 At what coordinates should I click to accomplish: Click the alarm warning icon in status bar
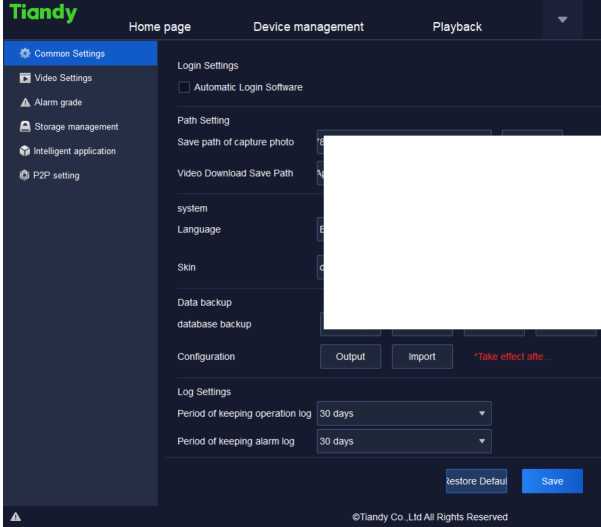[x=15, y=517]
